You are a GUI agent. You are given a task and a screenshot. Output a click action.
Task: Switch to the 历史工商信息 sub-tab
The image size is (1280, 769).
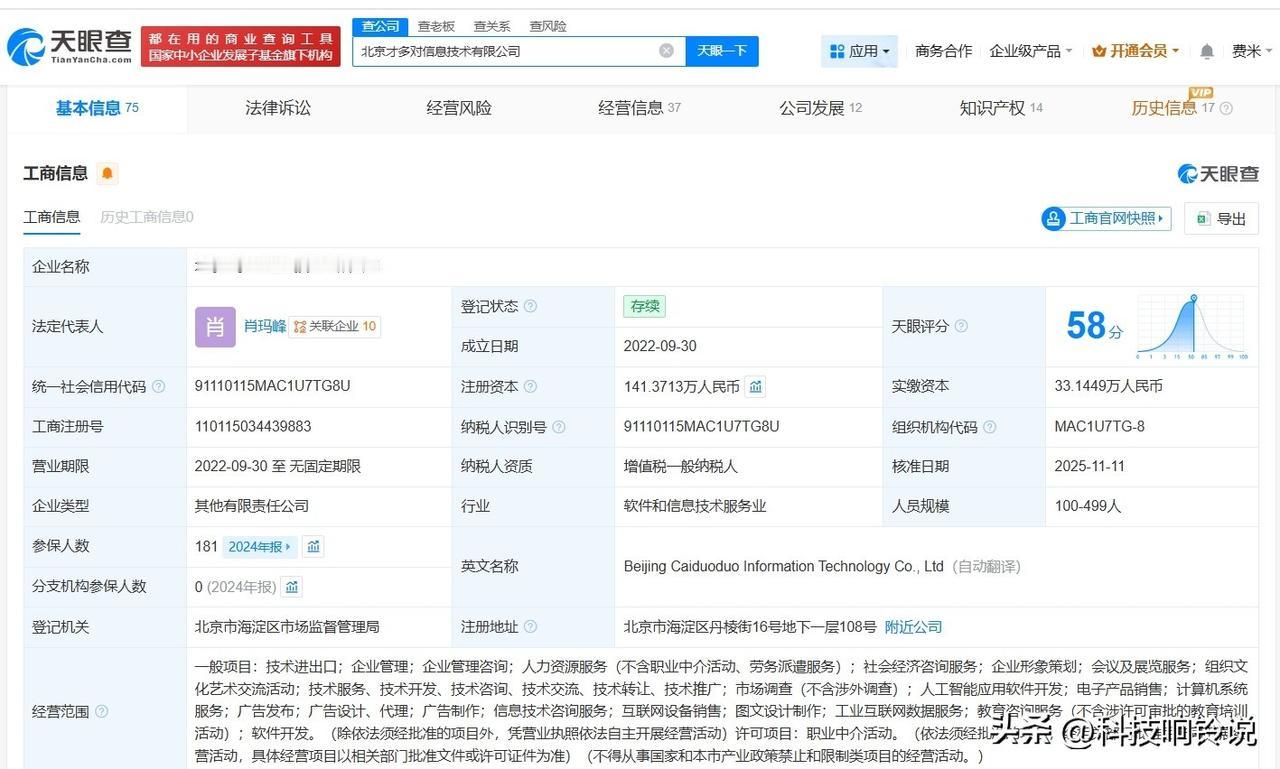point(147,217)
